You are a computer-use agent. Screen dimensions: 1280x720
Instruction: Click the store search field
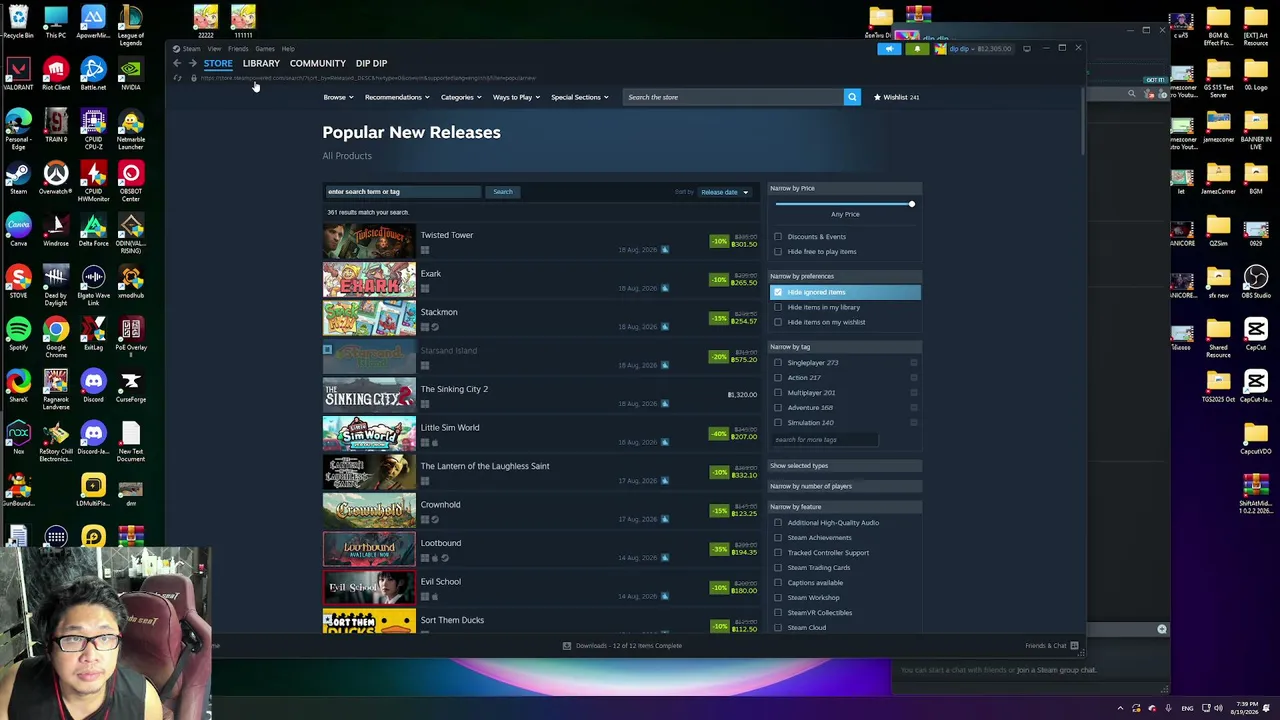(733, 97)
